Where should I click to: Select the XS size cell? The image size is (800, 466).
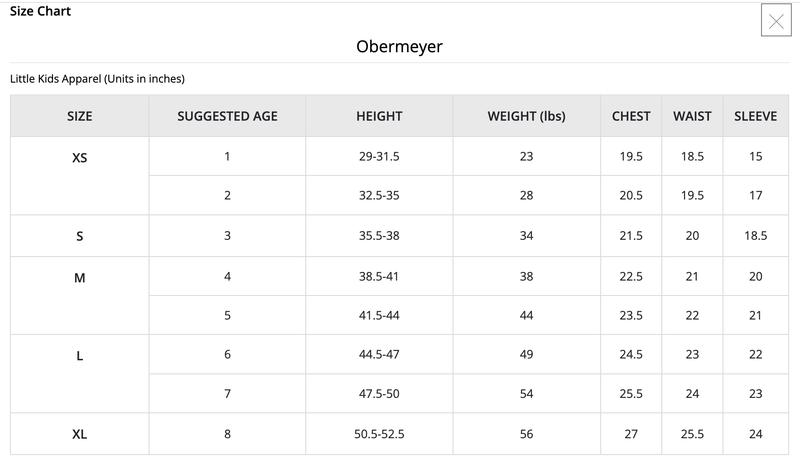80,157
